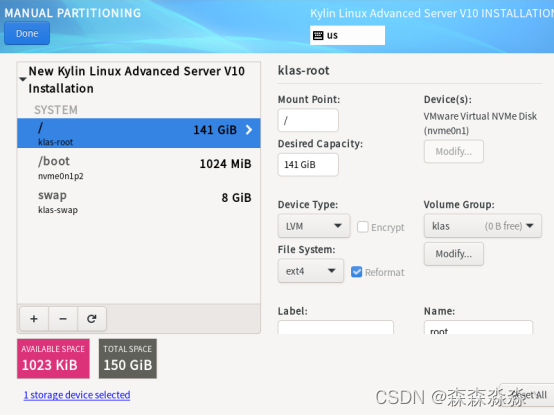Click the 8 GiB swap size value

236,198
